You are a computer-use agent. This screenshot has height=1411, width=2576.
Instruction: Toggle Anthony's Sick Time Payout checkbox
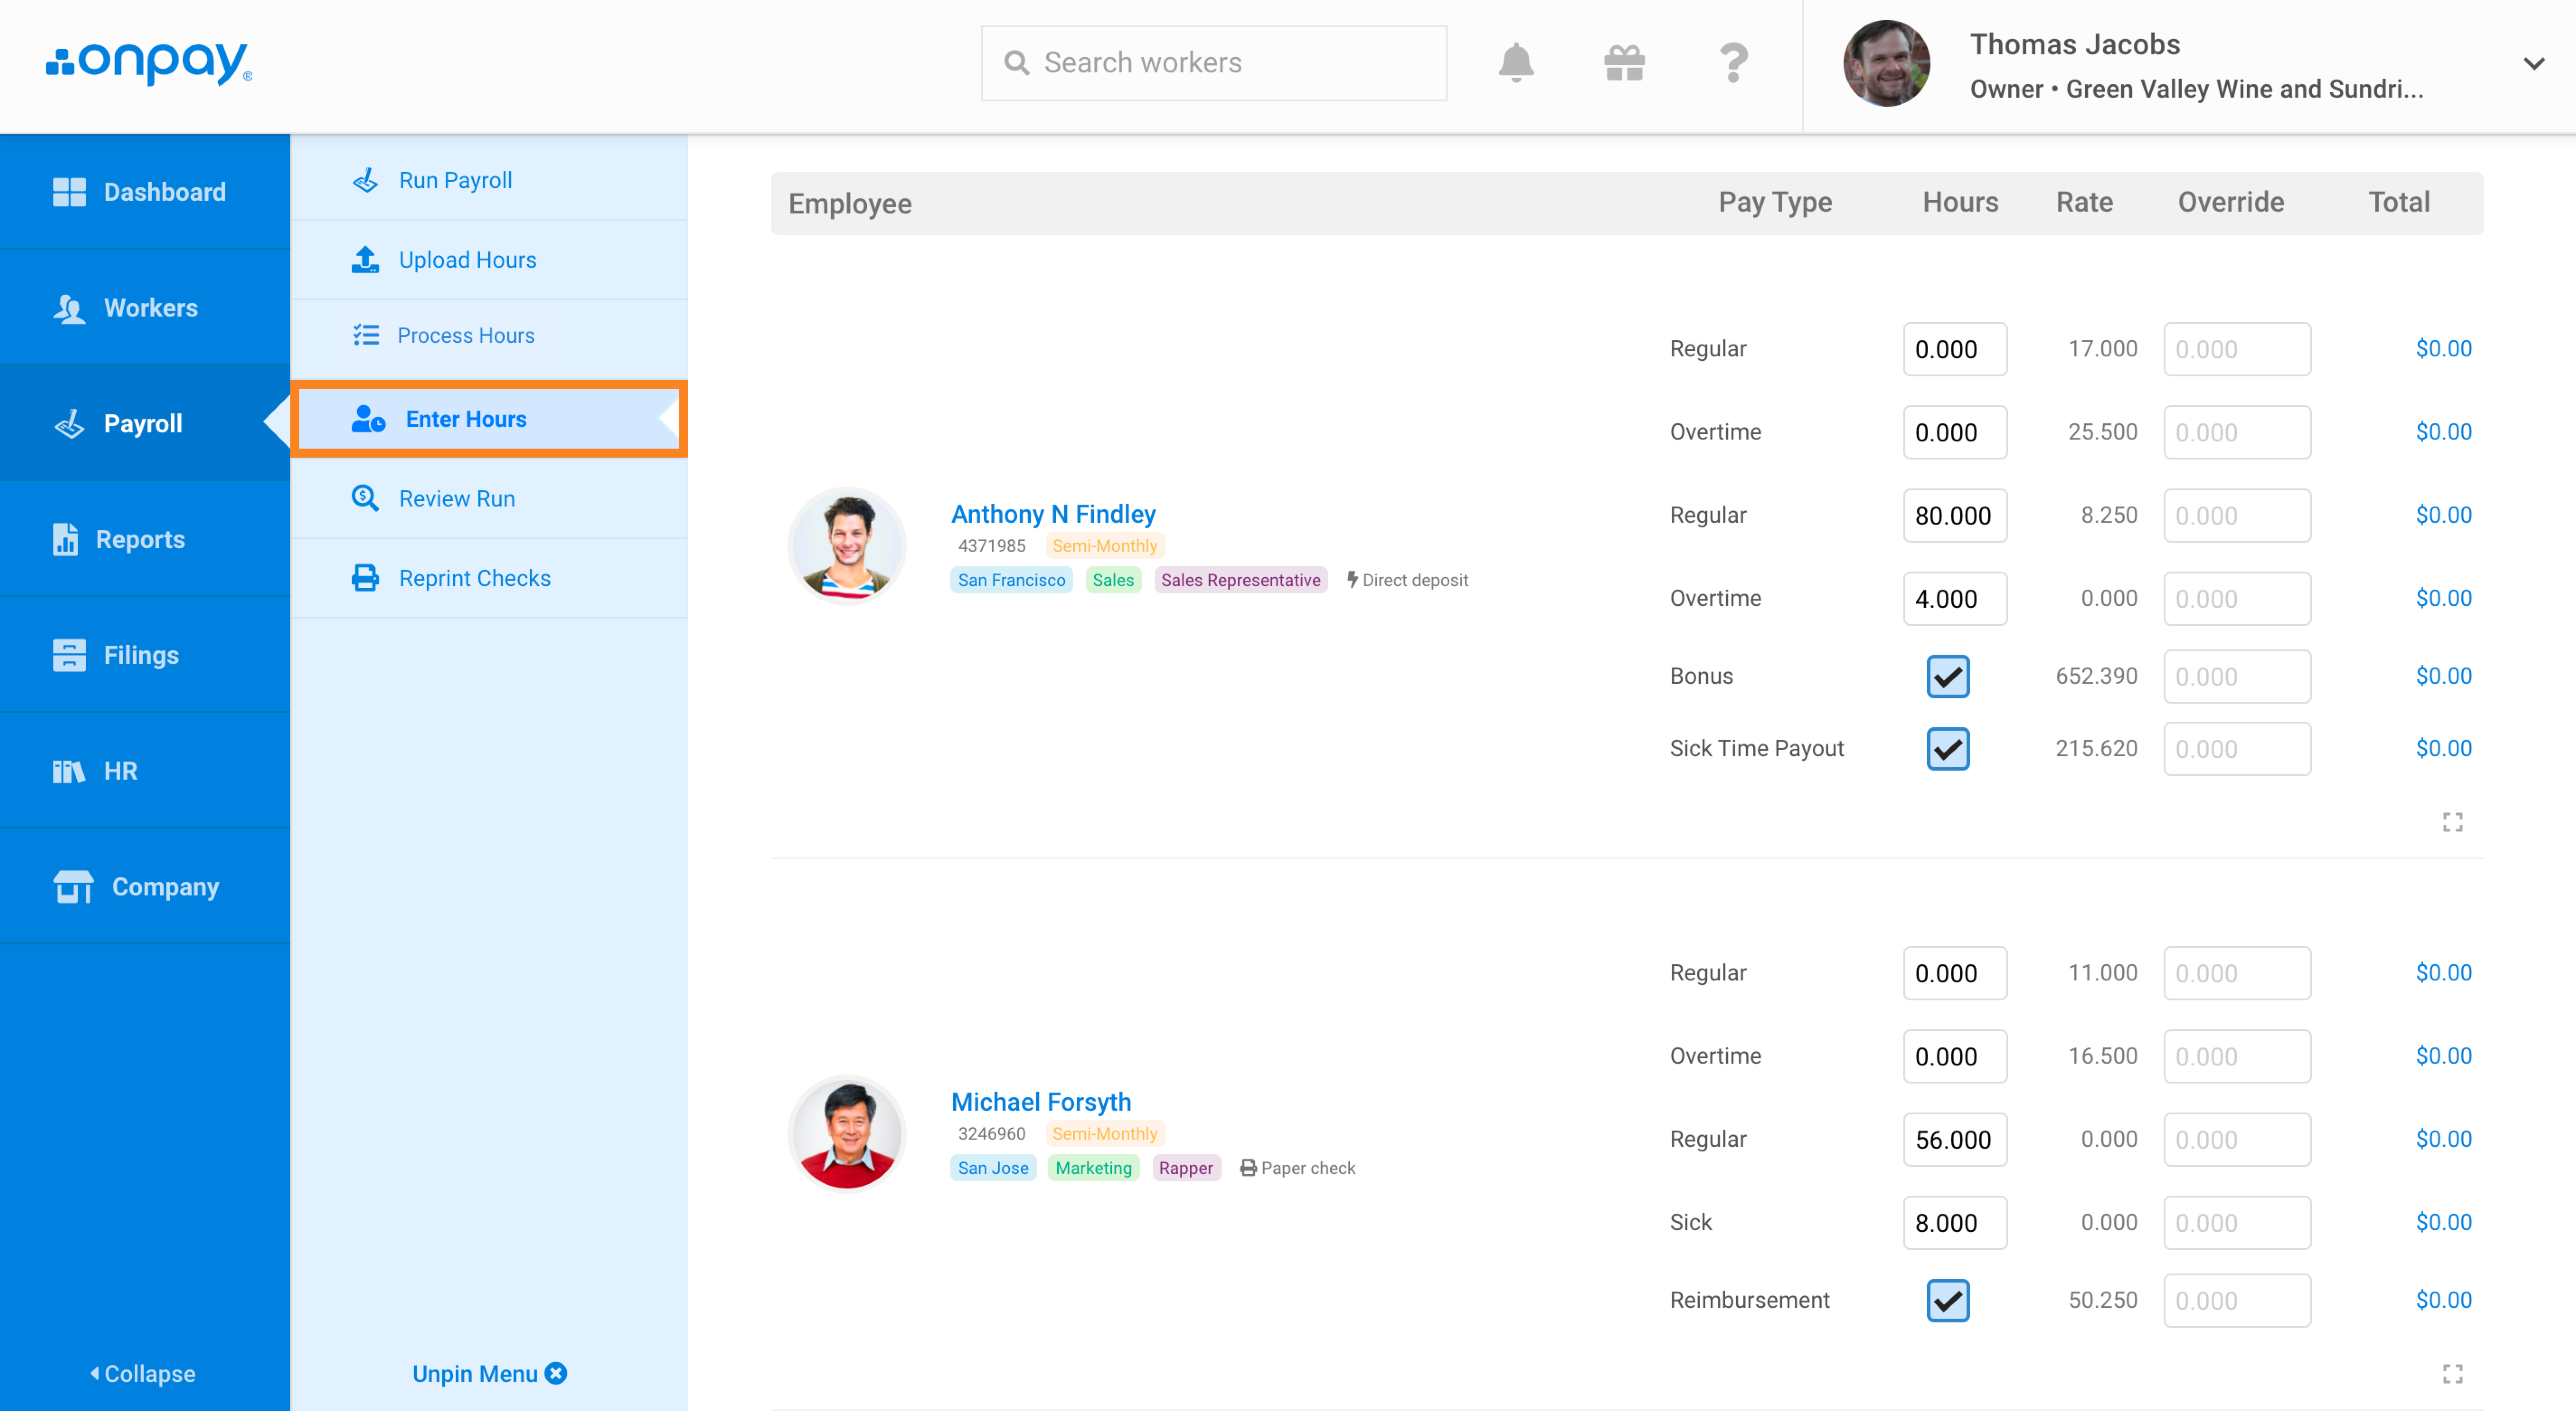(x=1947, y=749)
